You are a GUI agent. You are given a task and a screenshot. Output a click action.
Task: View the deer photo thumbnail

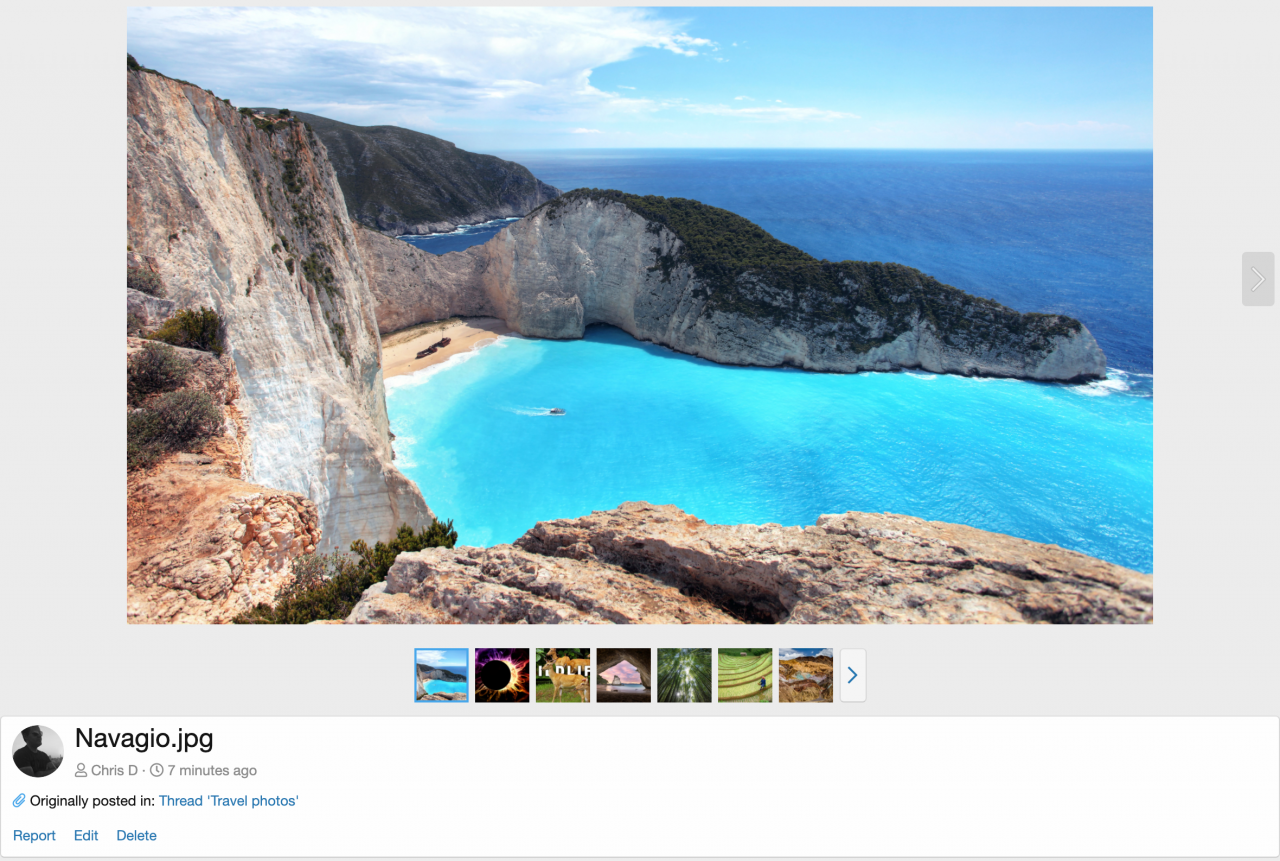pyautogui.click(x=563, y=675)
